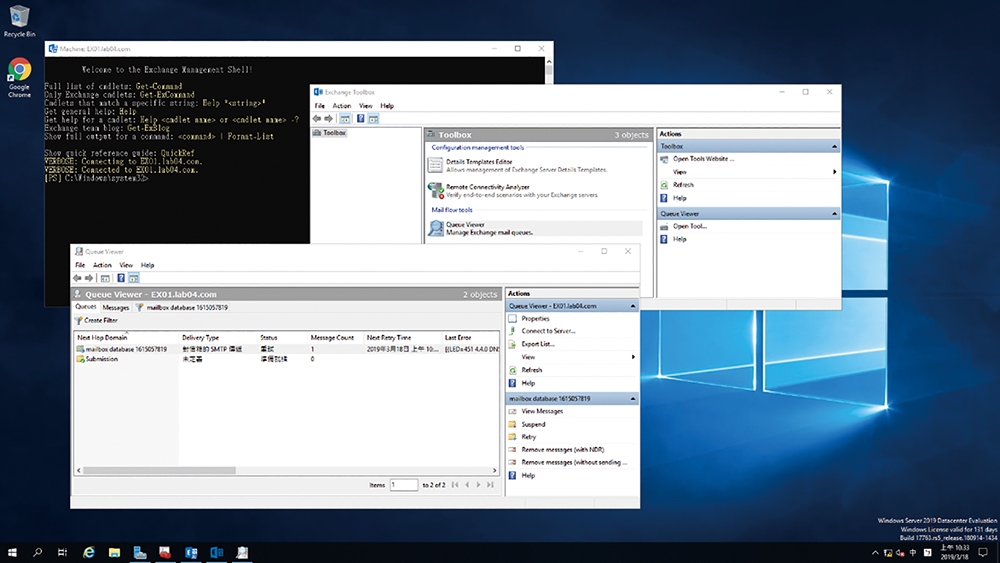Open View menu in Queue Viewer
Image resolution: width=1000 pixels, height=563 pixels.
(x=126, y=265)
